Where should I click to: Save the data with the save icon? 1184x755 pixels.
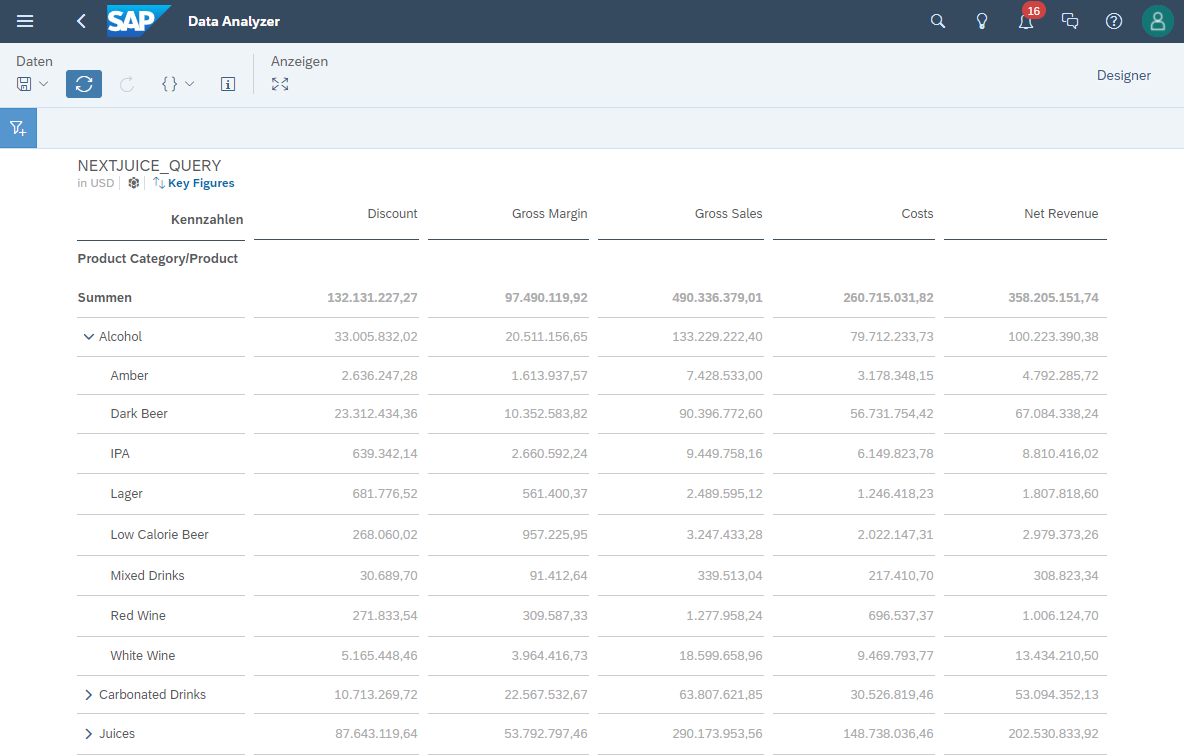pos(26,84)
